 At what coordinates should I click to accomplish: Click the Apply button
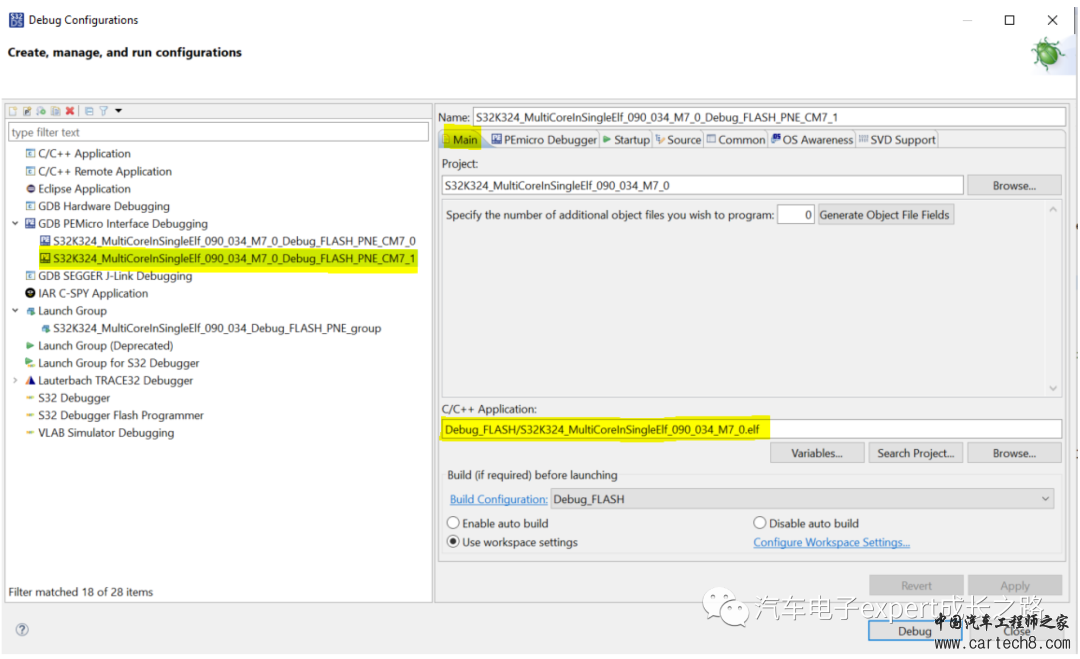(1015, 585)
